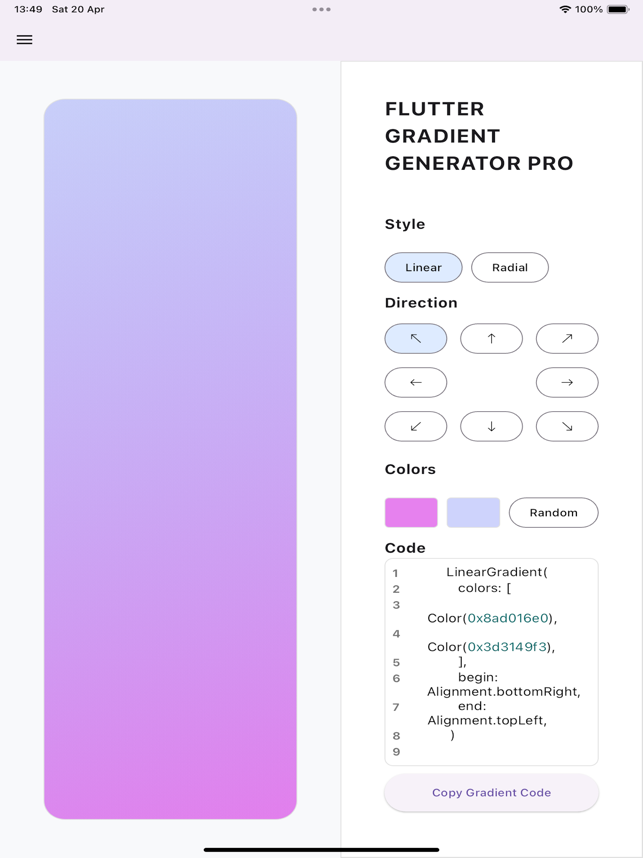The height and width of the screenshot is (858, 643).
Task: Open the pink color swatch
Action: (x=411, y=512)
